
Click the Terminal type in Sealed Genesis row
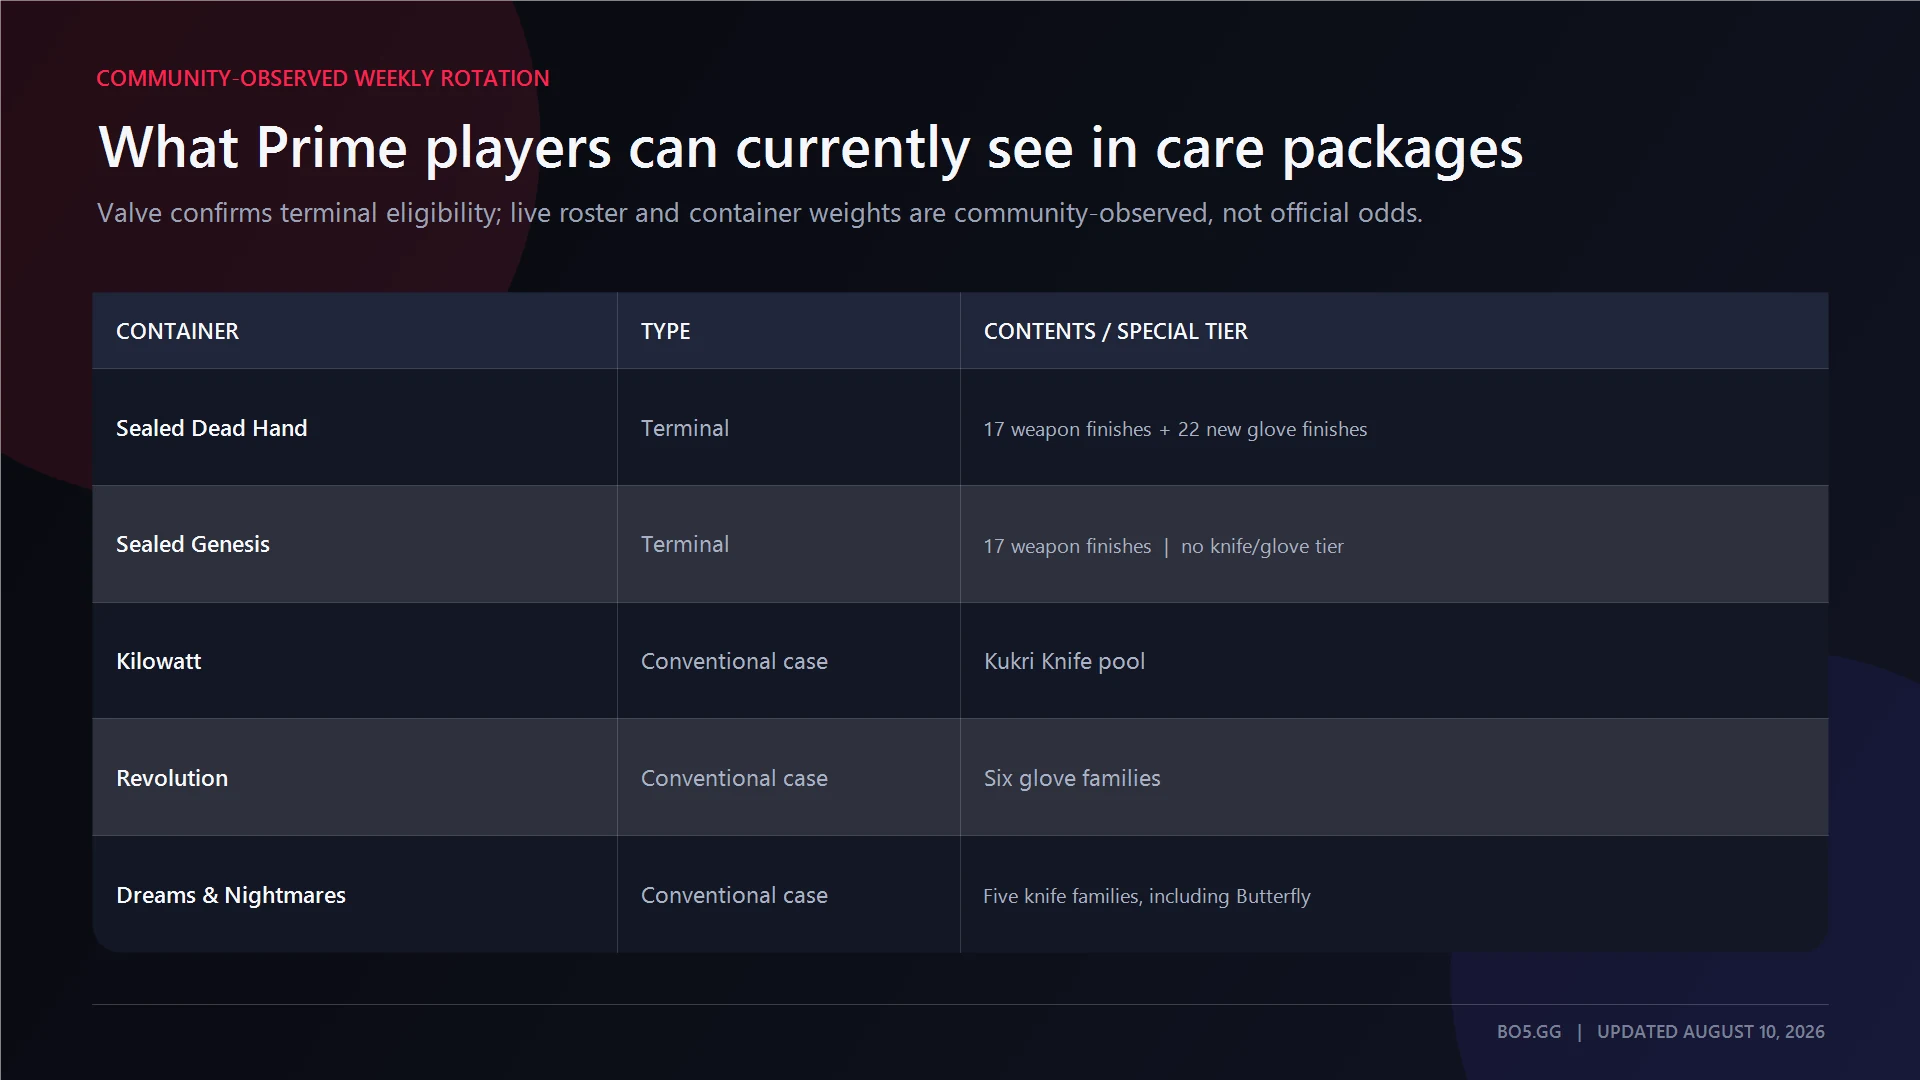click(x=684, y=544)
